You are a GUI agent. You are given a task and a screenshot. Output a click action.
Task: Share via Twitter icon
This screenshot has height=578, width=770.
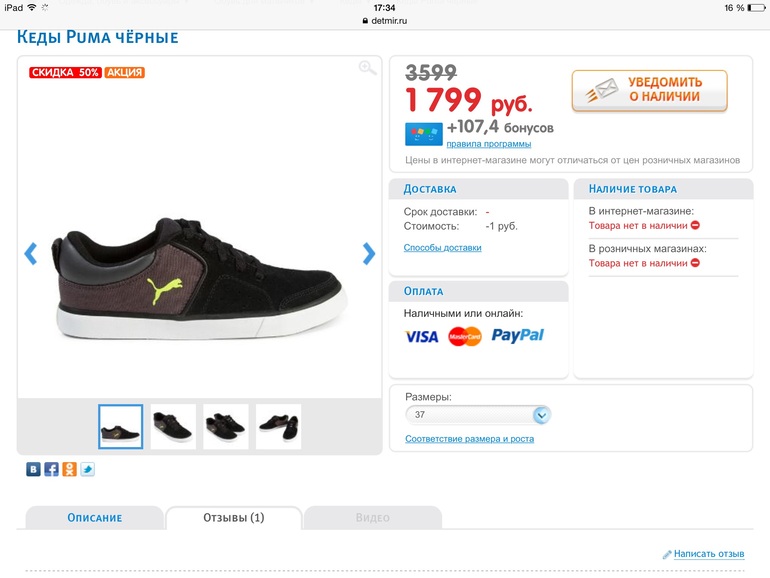pos(87,469)
